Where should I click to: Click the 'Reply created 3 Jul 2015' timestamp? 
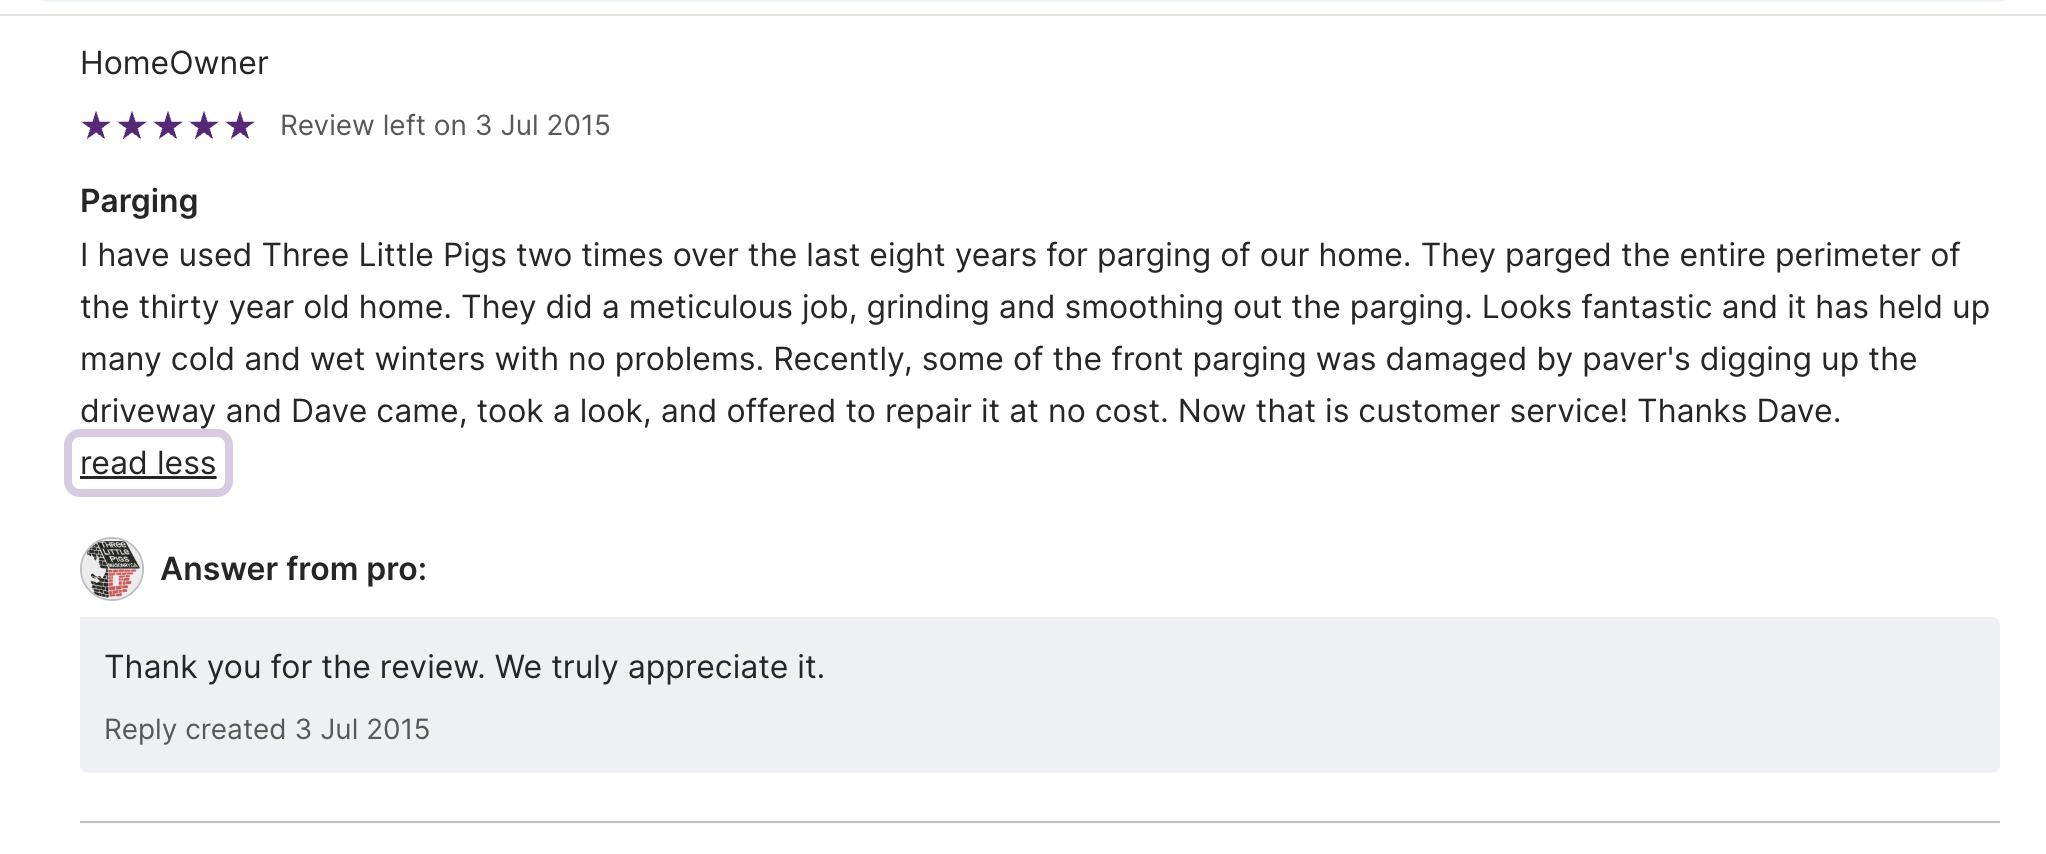pos(267,729)
